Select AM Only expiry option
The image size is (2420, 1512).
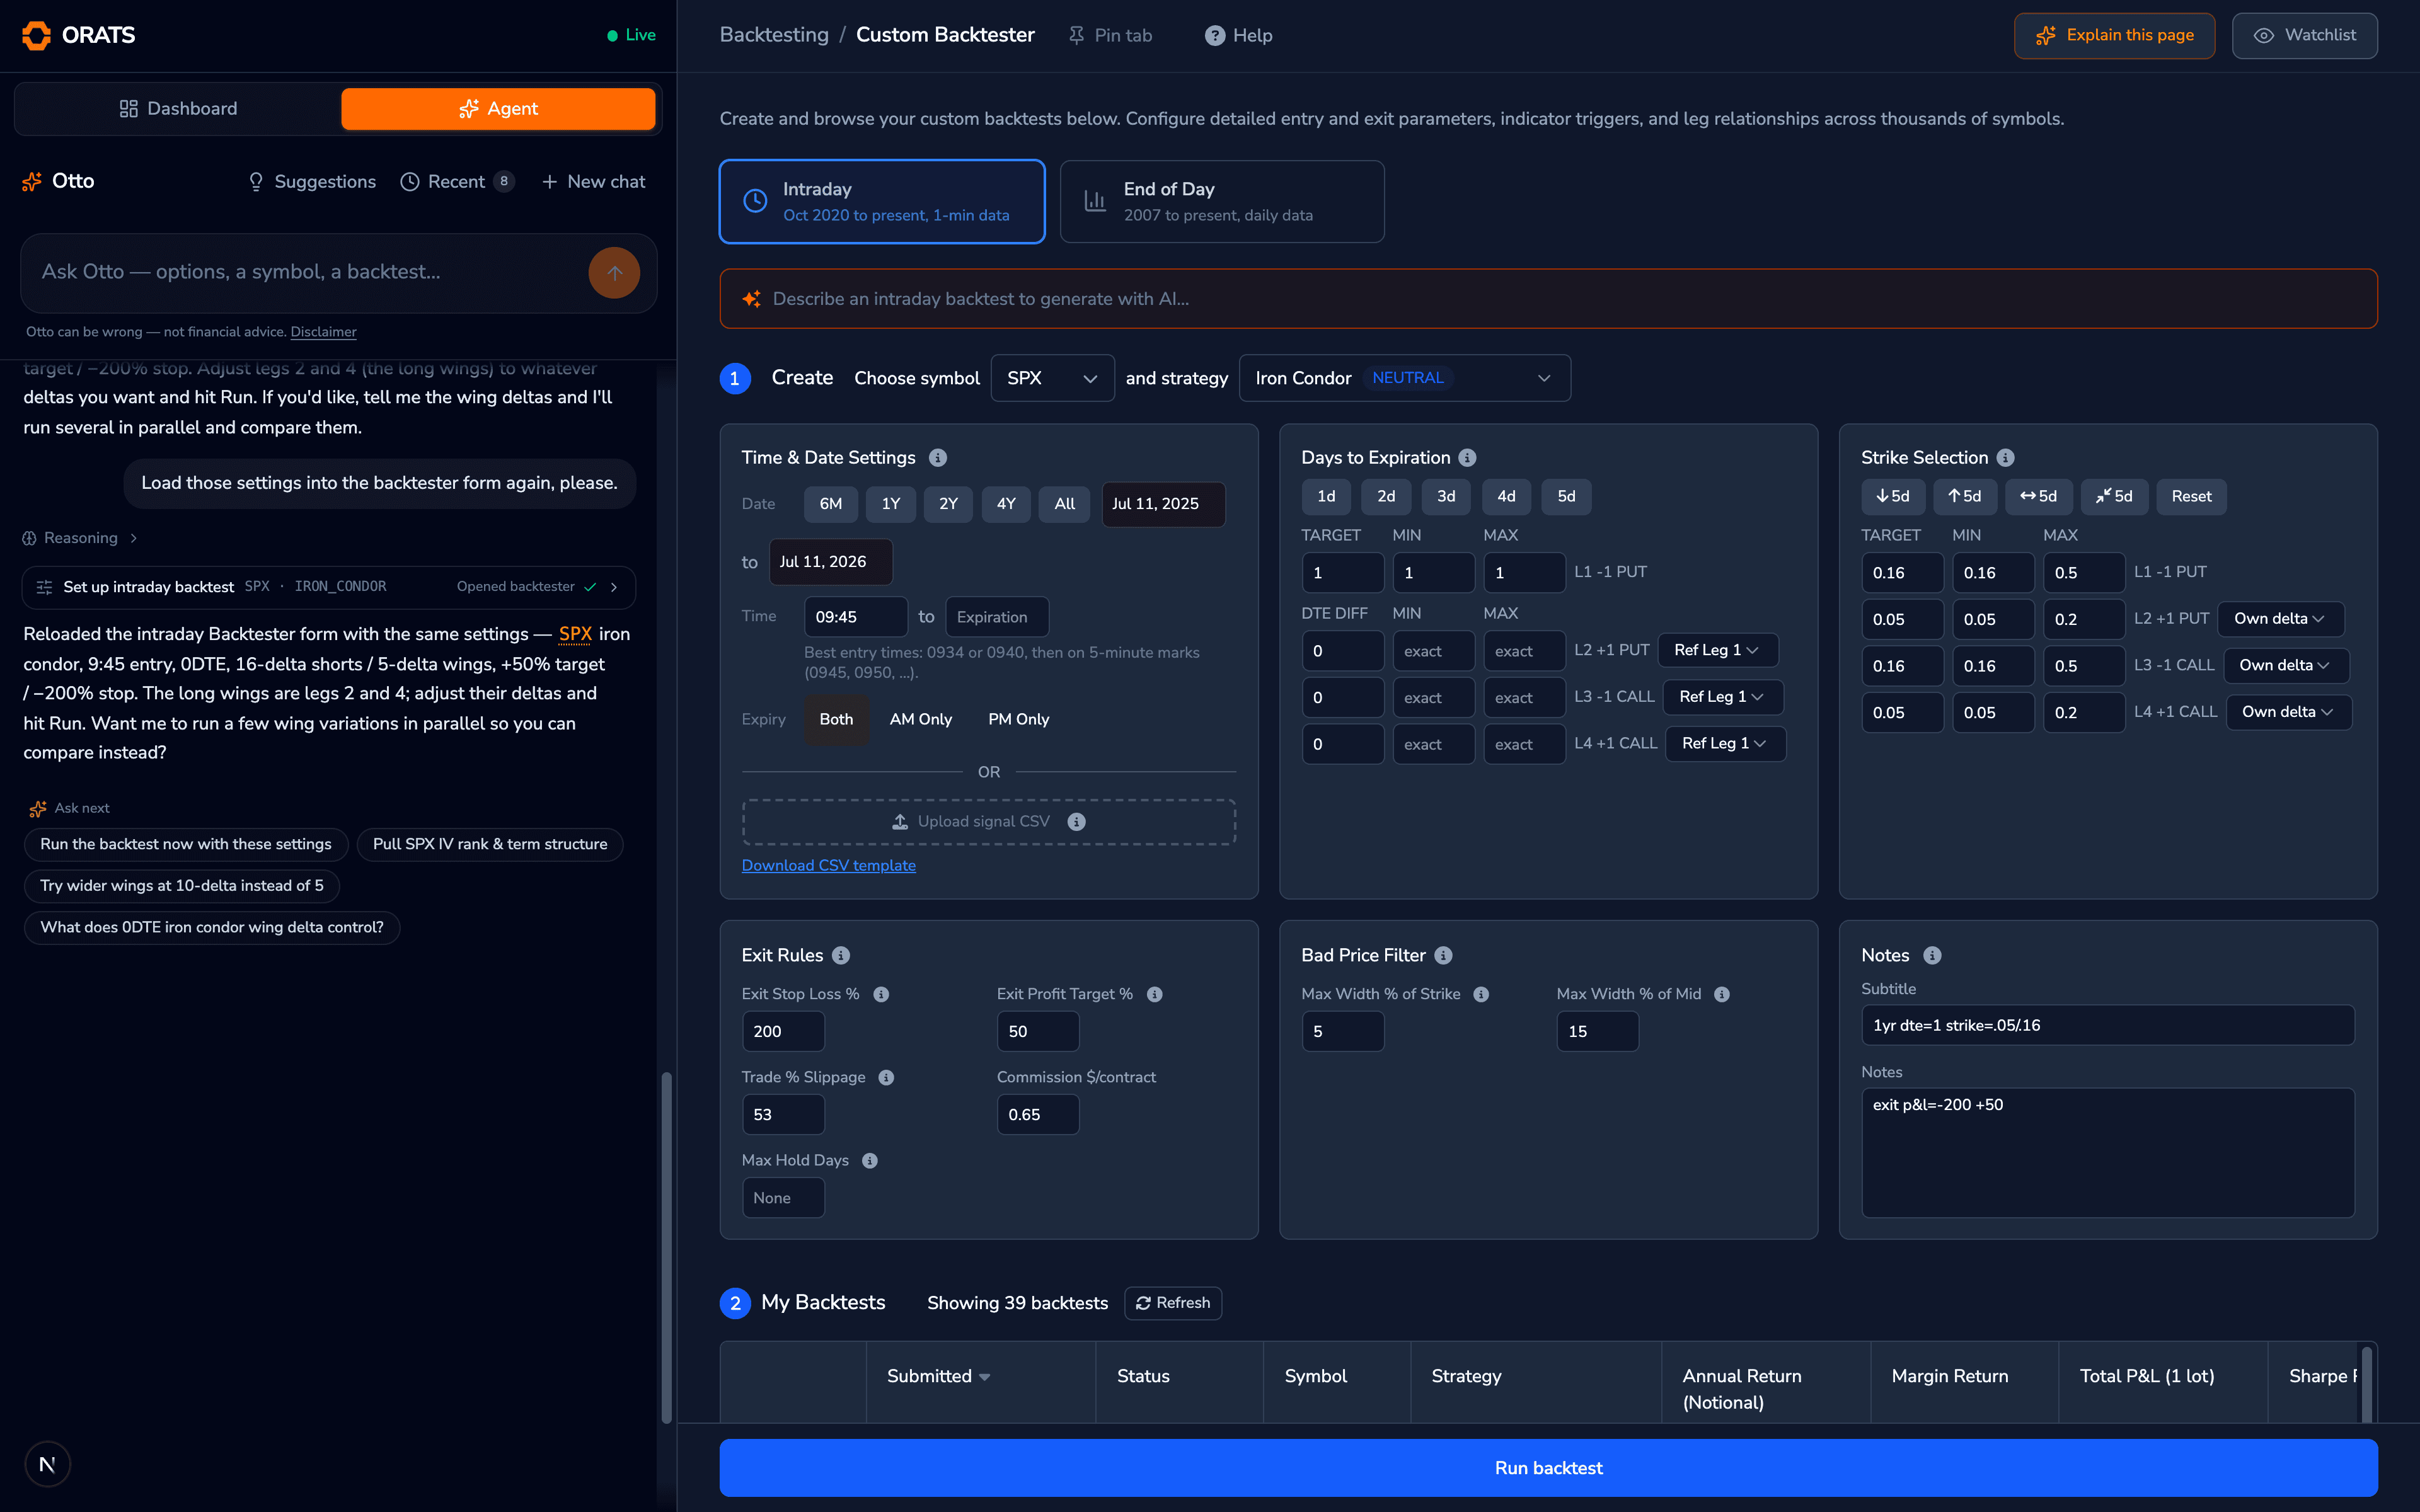920,719
